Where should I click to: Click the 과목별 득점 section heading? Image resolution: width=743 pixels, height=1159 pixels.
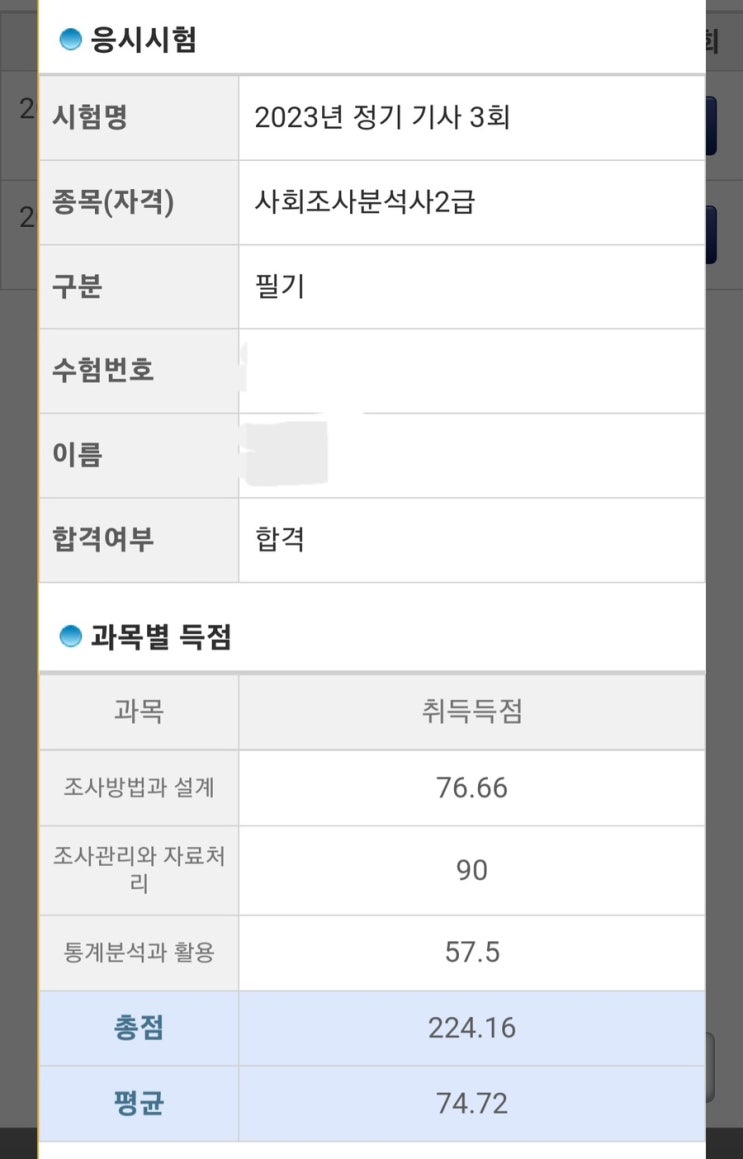(x=161, y=636)
